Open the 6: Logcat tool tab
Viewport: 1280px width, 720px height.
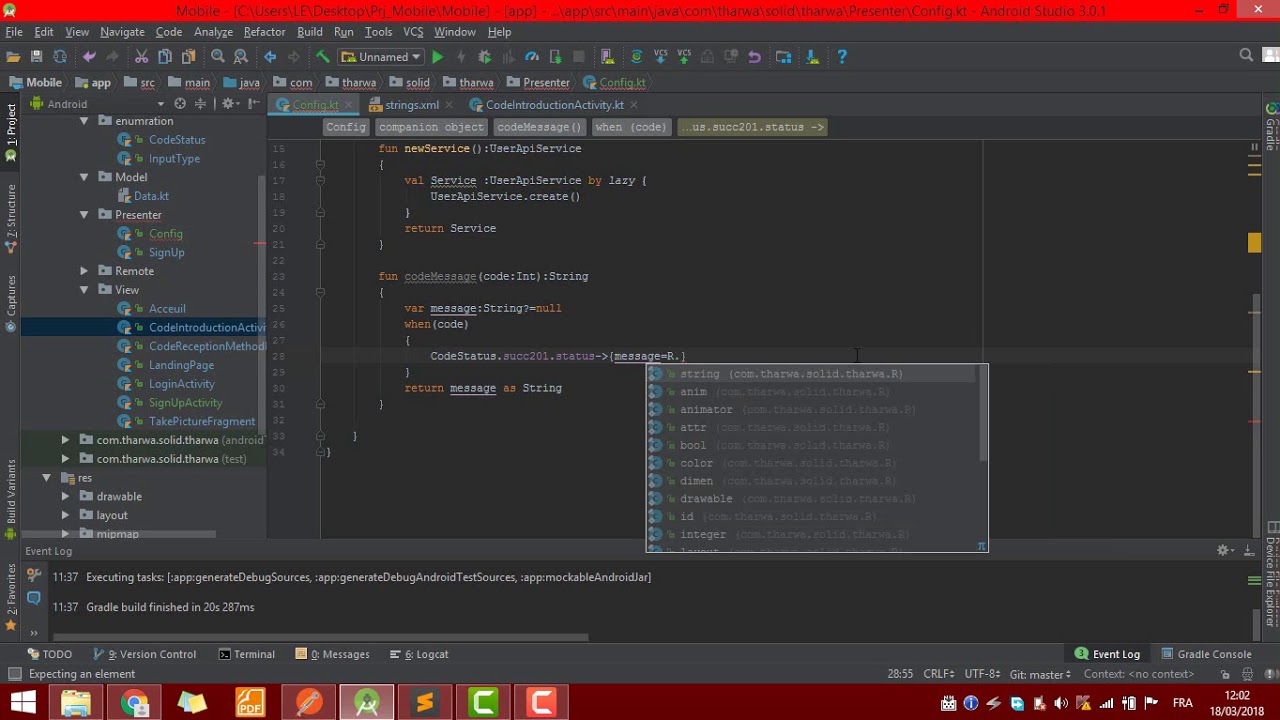418,654
